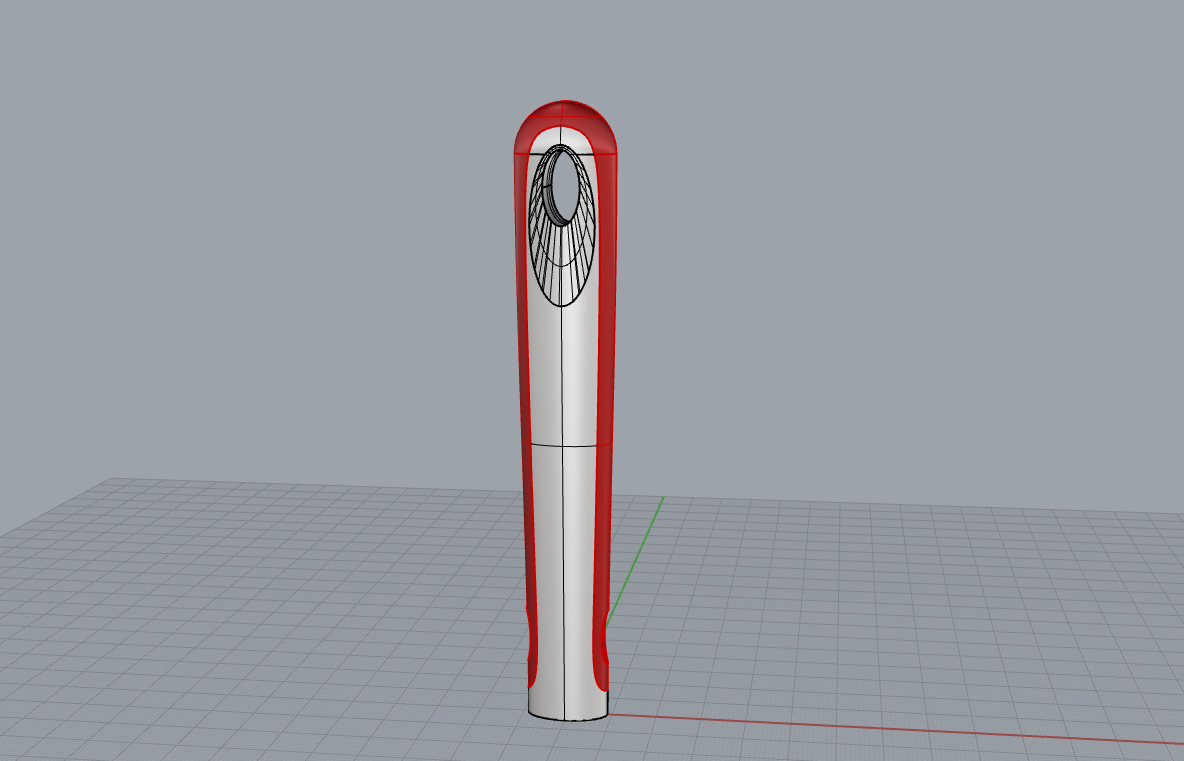Click the horizontal seam across the handle
This screenshot has width=1184, height=761.
[583, 445]
